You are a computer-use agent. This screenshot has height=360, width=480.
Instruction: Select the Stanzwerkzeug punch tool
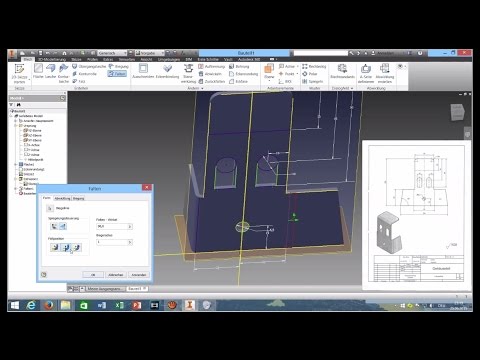click(188, 74)
